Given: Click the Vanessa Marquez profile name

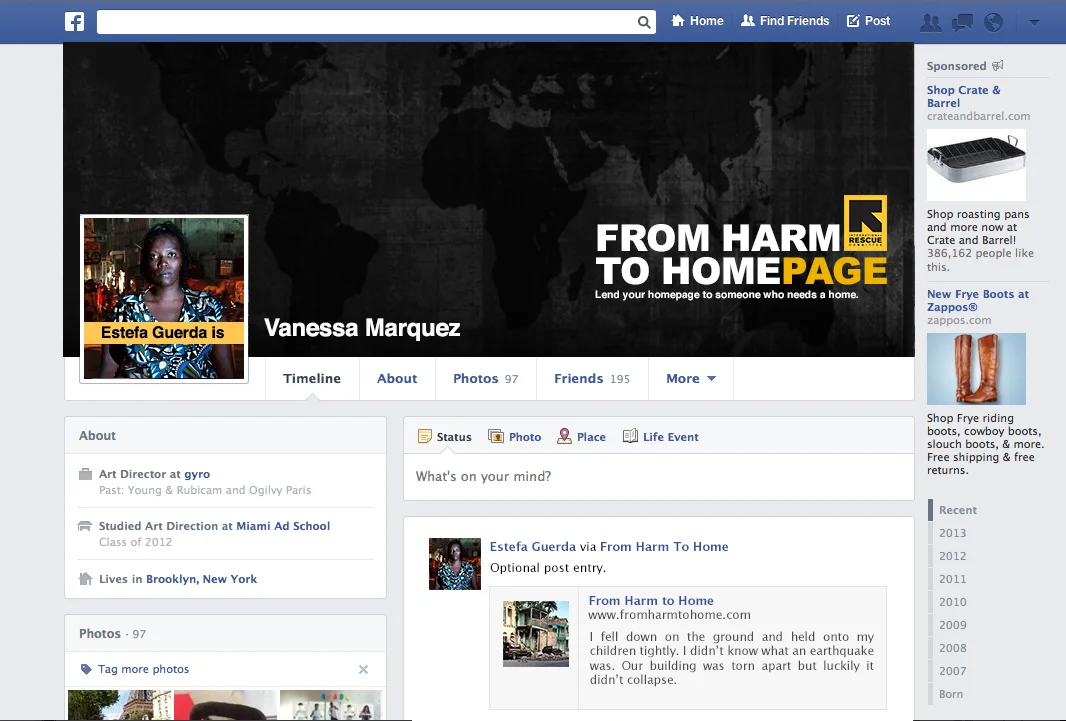Looking at the screenshot, I should (362, 328).
